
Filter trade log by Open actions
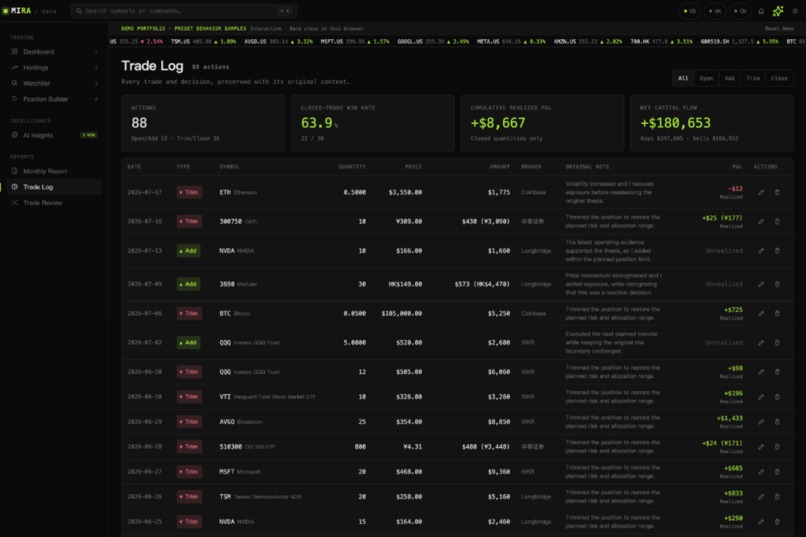(x=706, y=78)
